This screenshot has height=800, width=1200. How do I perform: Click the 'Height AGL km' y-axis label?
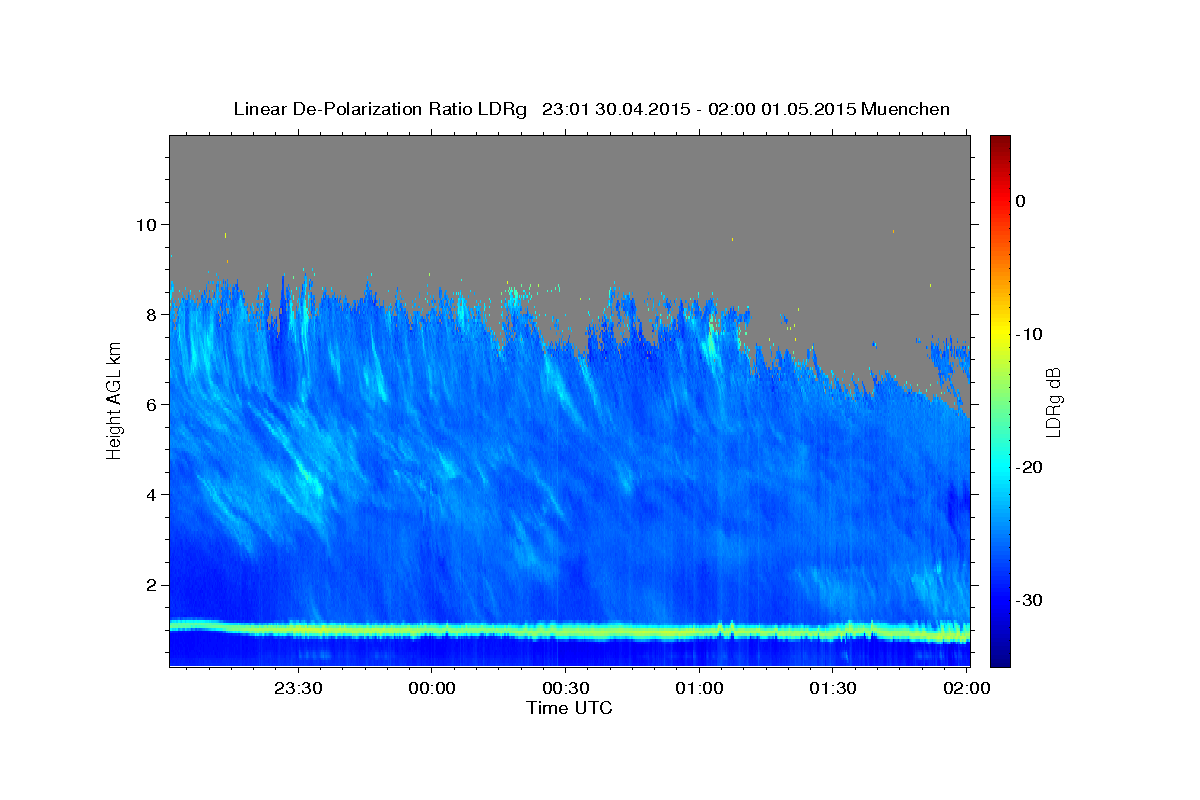click(x=114, y=400)
